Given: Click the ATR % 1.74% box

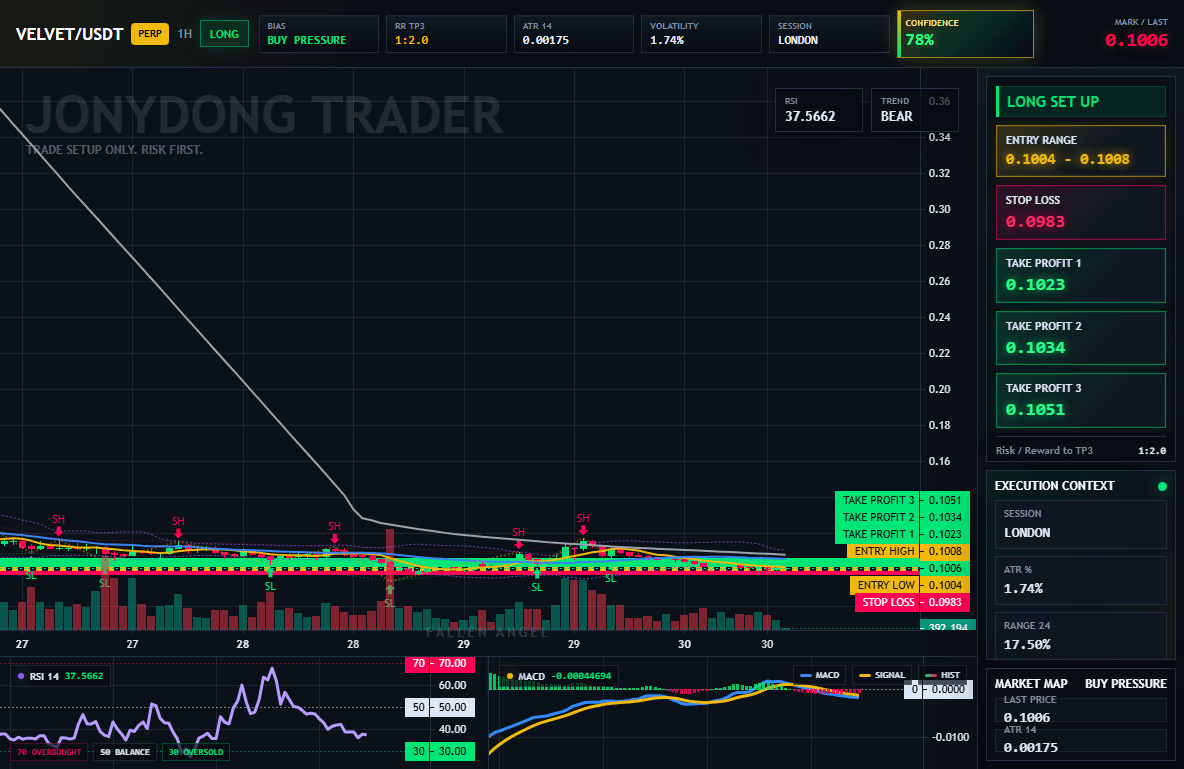Looking at the screenshot, I should pyautogui.click(x=1081, y=580).
